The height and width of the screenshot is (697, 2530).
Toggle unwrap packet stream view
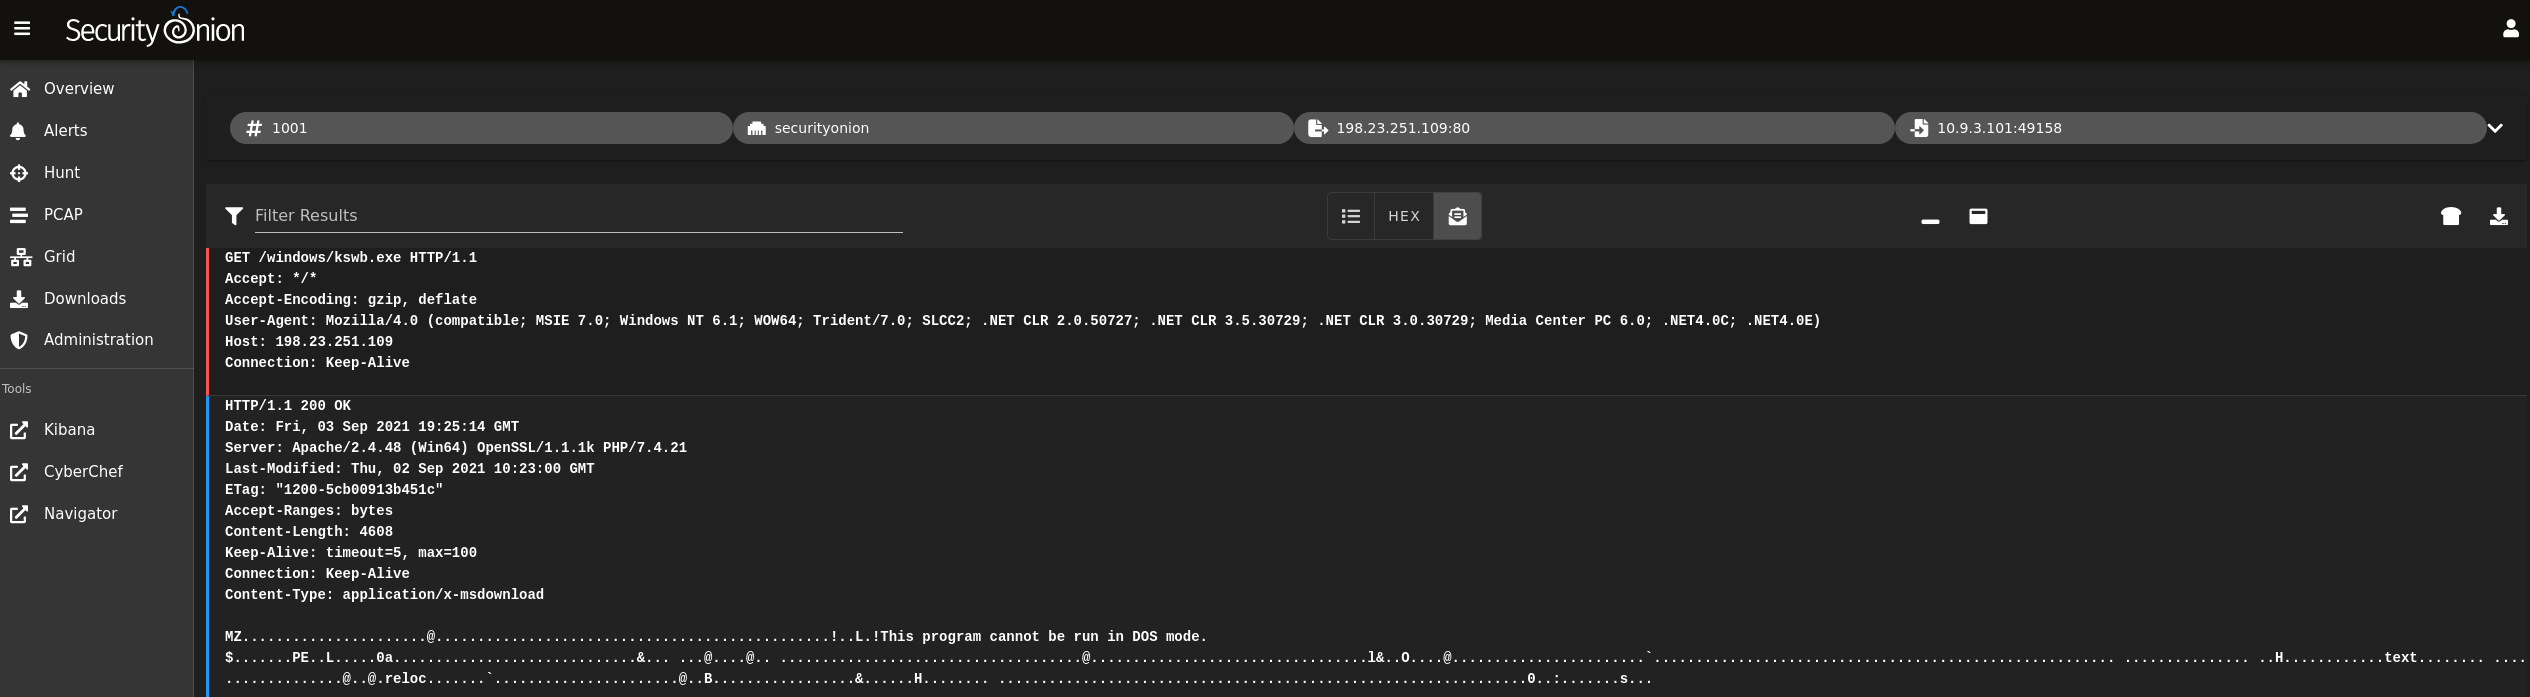tap(1457, 216)
